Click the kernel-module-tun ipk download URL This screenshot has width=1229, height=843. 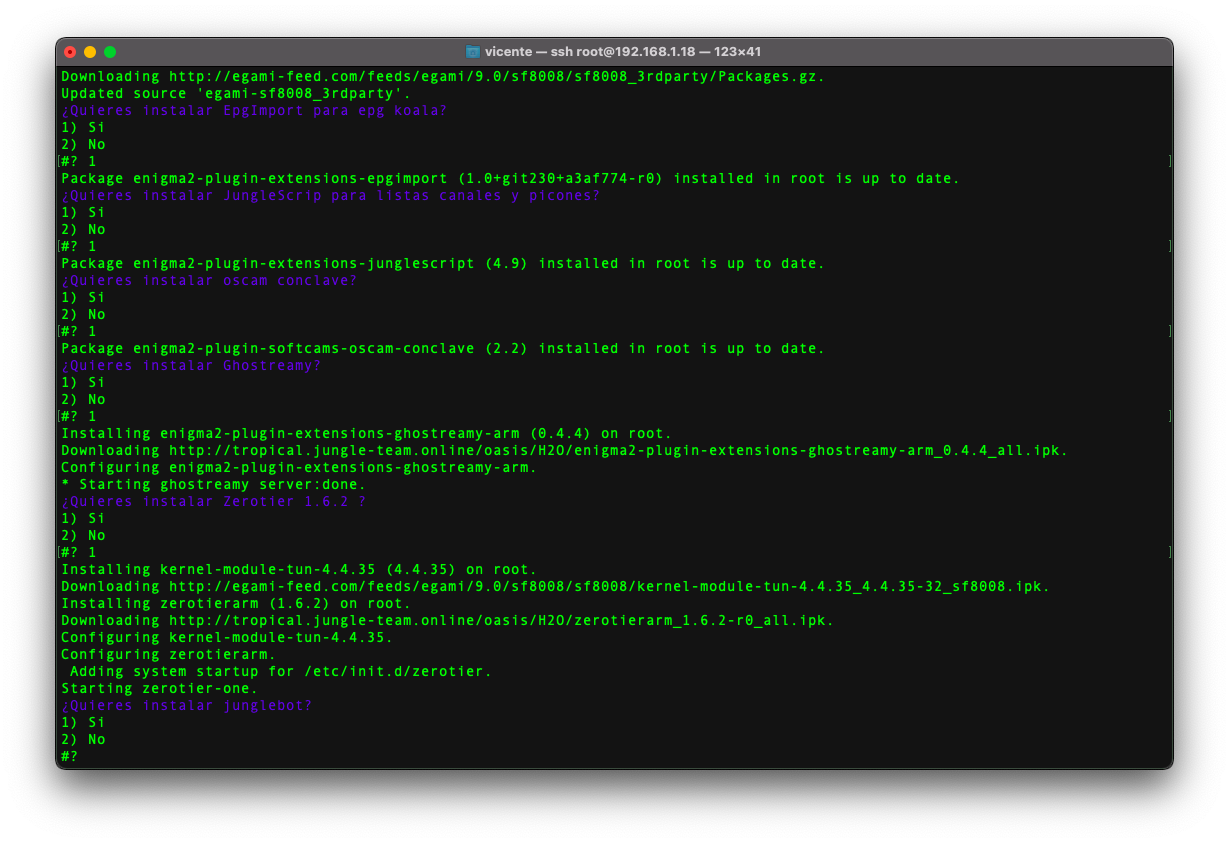pyautogui.click(x=608, y=587)
